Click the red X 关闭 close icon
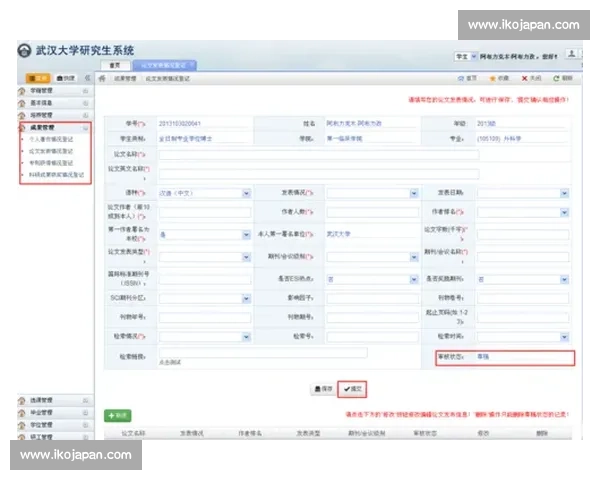The height and width of the screenshot is (480, 600). [x=525, y=77]
